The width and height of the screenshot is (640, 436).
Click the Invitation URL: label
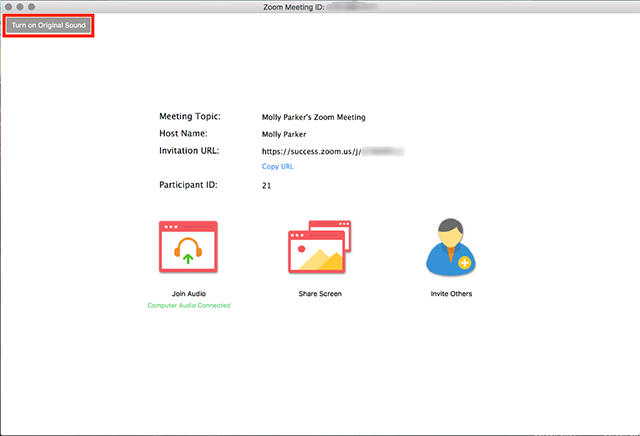pos(189,151)
